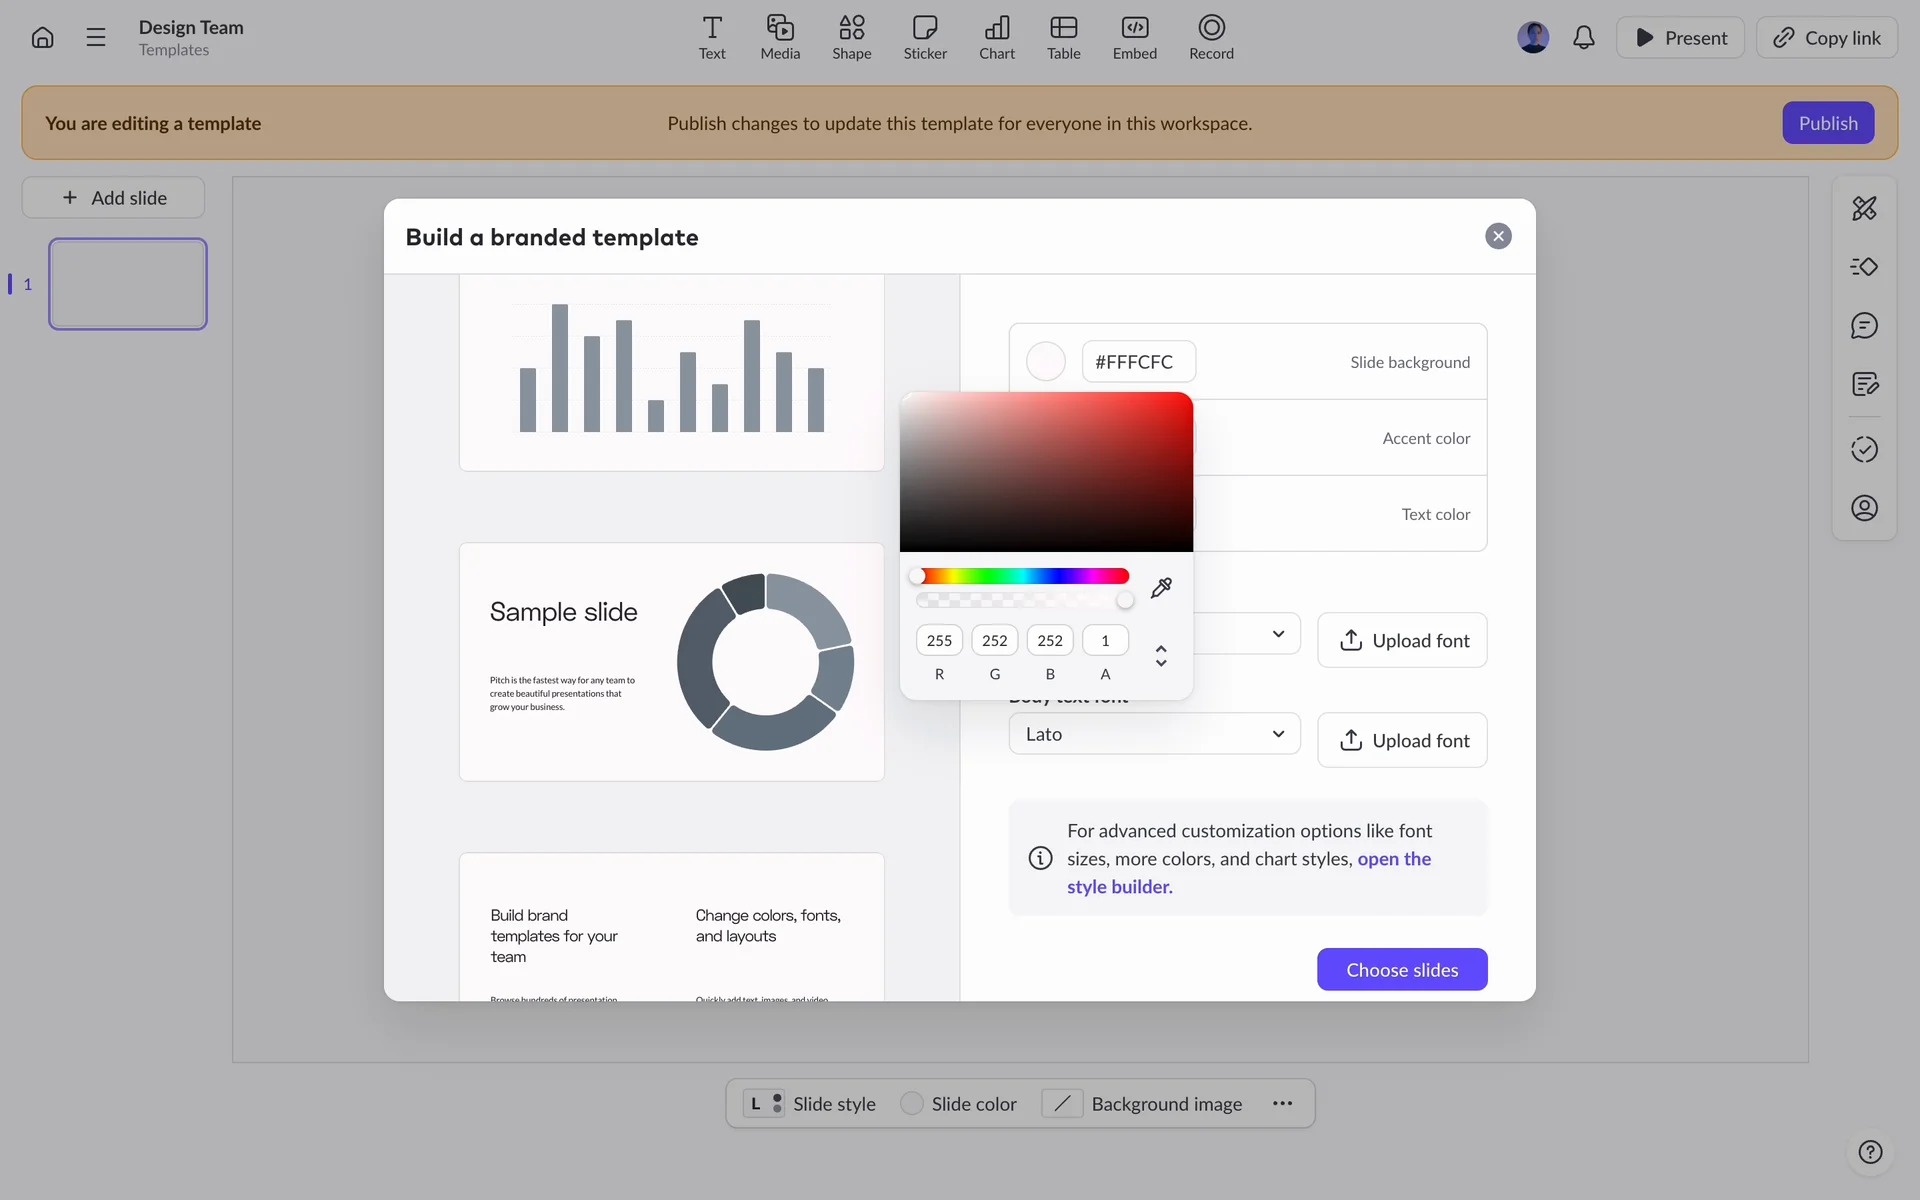The height and width of the screenshot is (1200, 1920).
Task: Open the Slide style dropdown
Action: coord(810,1104)
